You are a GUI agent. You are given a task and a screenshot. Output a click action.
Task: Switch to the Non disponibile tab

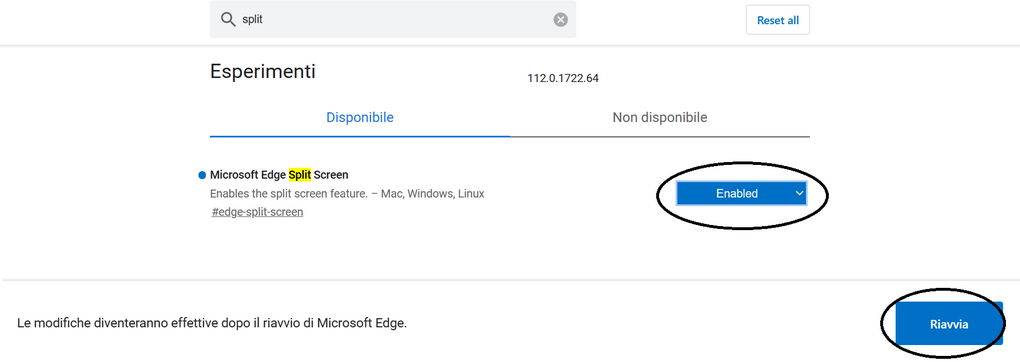660,118
